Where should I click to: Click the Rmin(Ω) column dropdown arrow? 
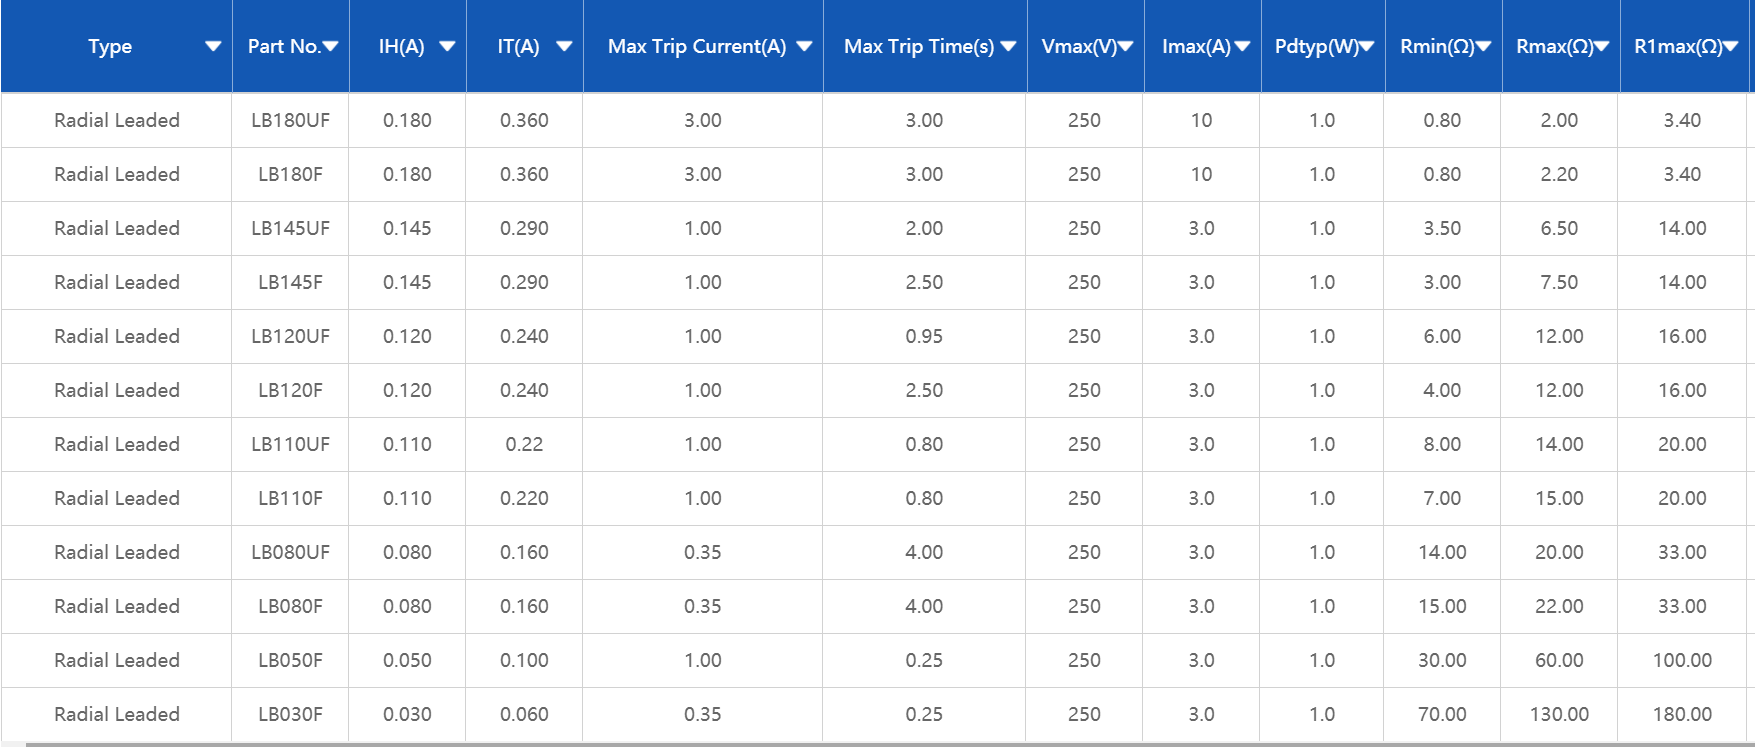pyautogui.click(x=1484, y=47)
